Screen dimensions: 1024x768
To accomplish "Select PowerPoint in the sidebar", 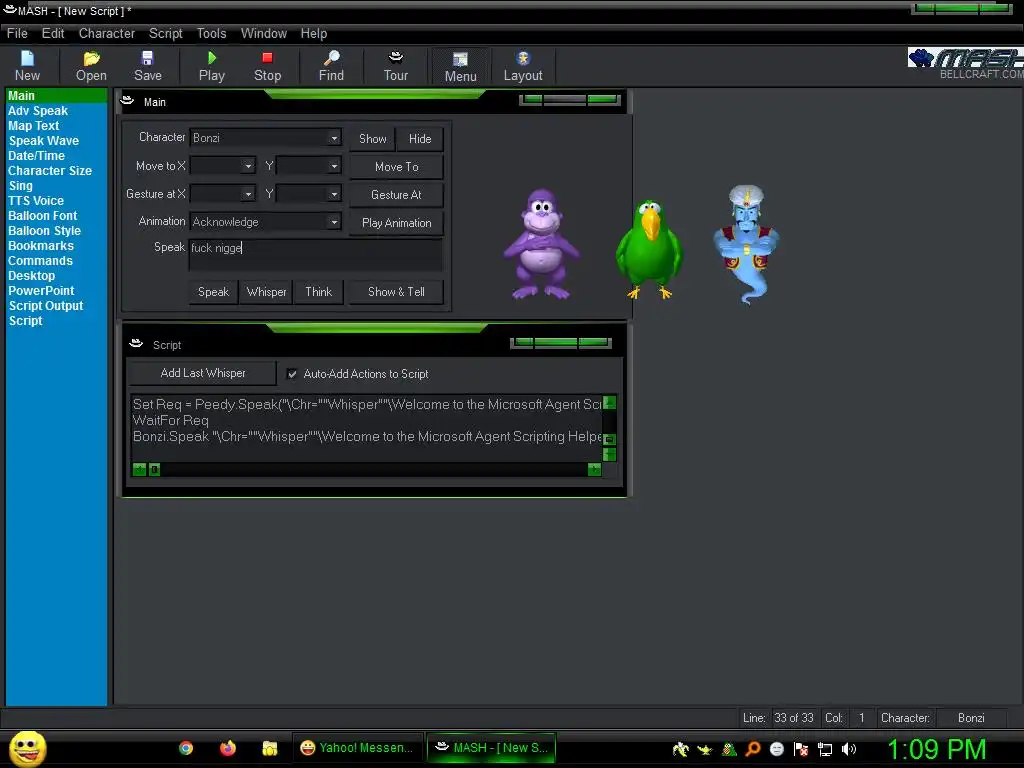I will pyautogui.click(x=41, y=291).
